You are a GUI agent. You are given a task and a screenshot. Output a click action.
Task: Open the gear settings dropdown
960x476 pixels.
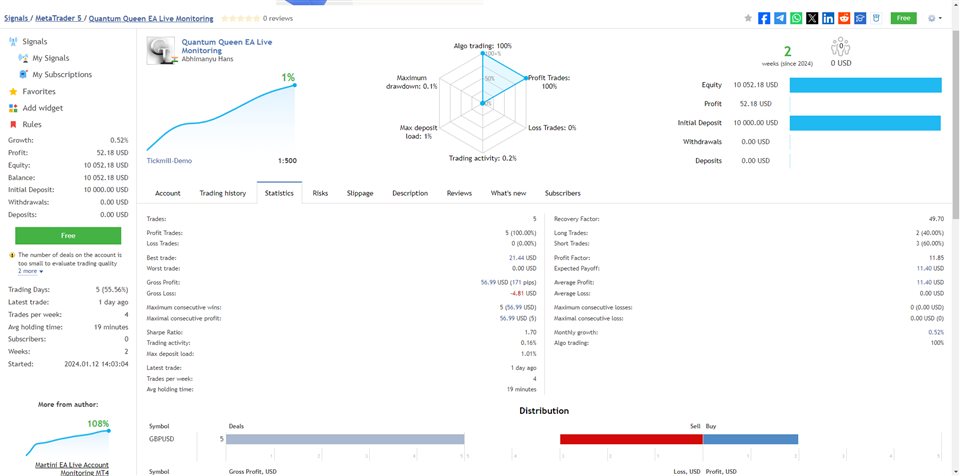[934, 18]
